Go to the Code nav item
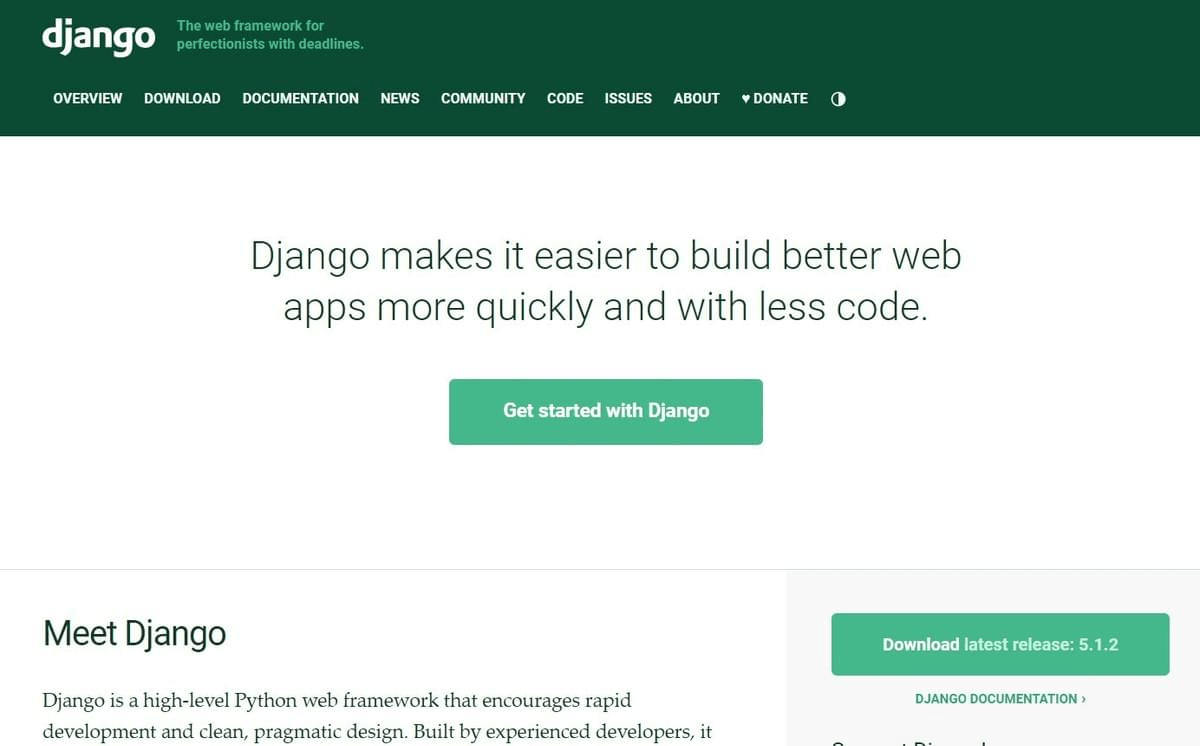 pos(565,98)
